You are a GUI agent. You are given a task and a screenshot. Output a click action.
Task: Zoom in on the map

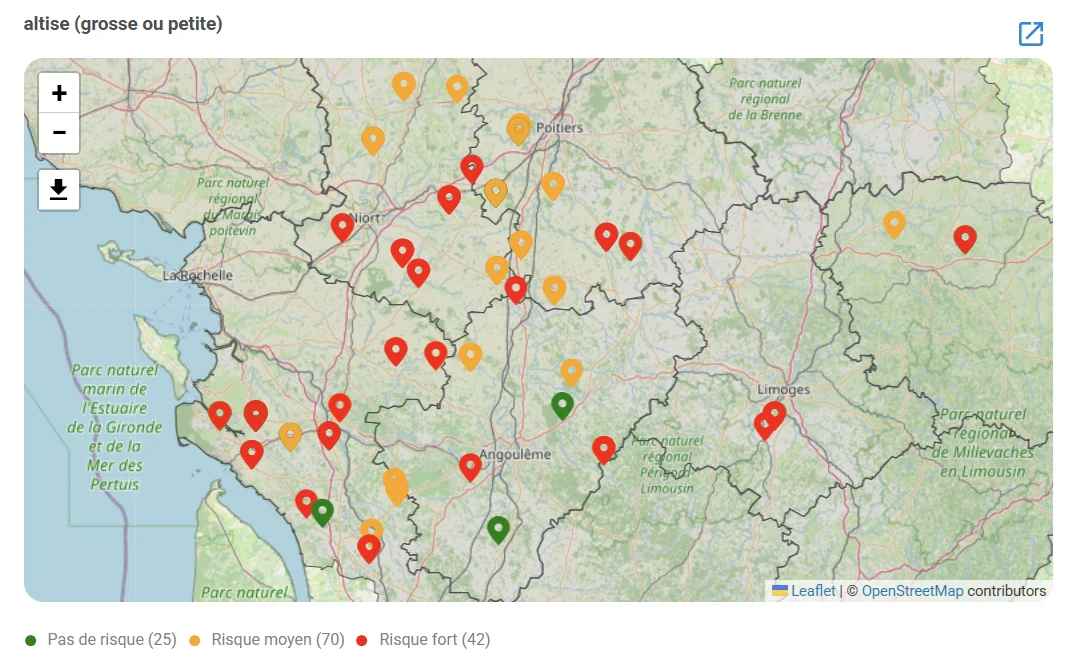coord(59,93)
